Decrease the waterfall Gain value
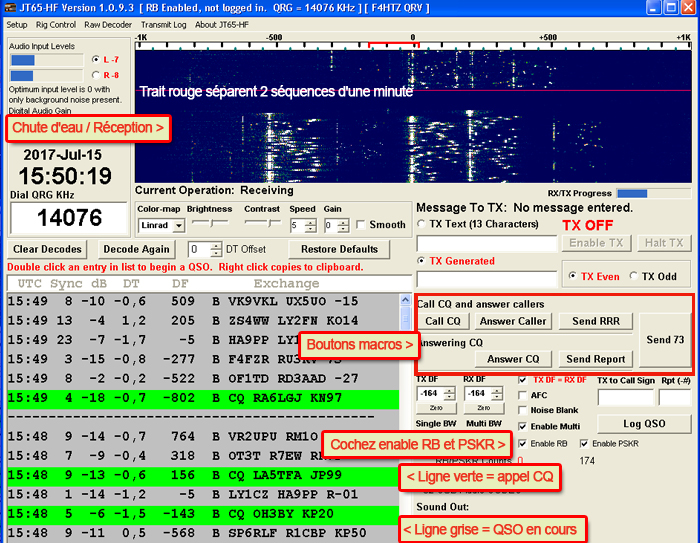The height and width of the screenshot is (543, 700). (343, 229)
